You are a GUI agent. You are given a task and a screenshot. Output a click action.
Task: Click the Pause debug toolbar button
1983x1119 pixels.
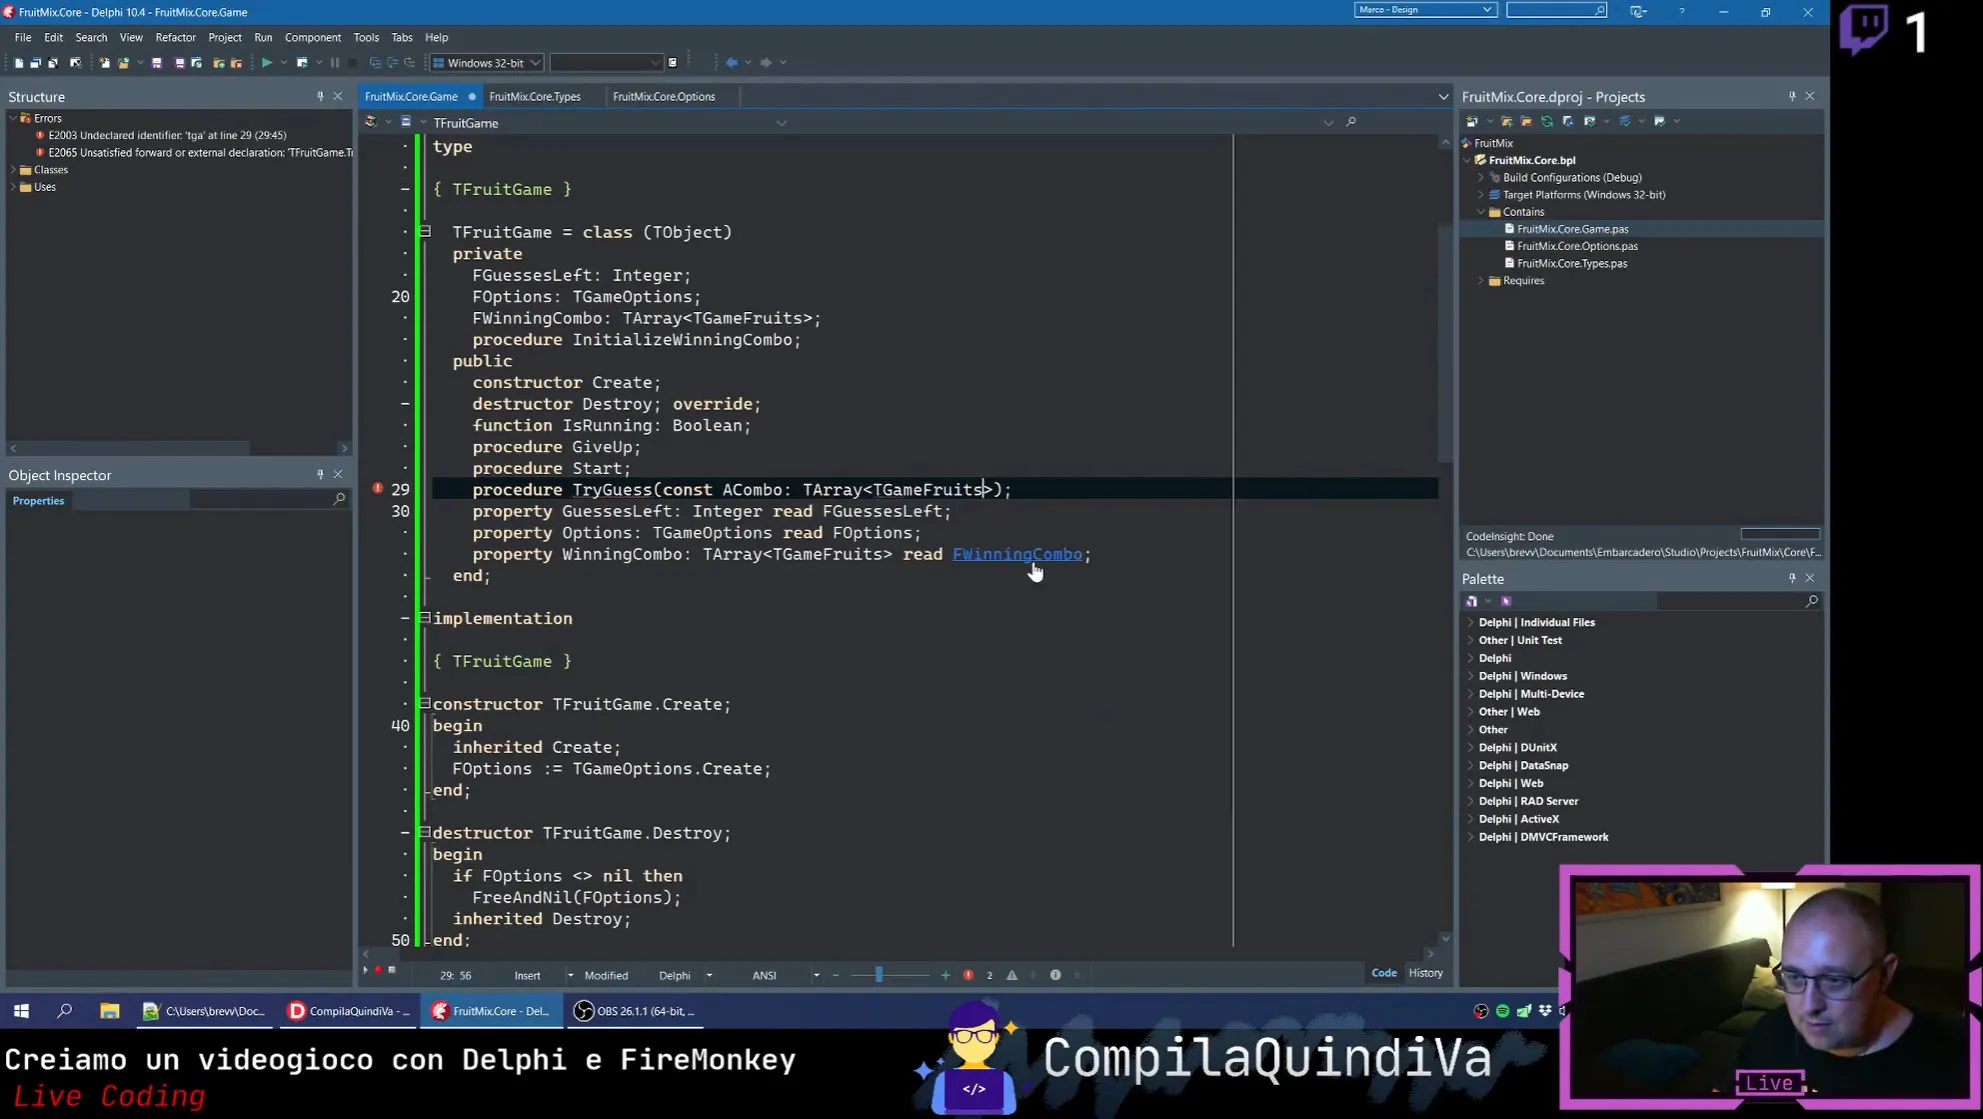pos(335,63)
